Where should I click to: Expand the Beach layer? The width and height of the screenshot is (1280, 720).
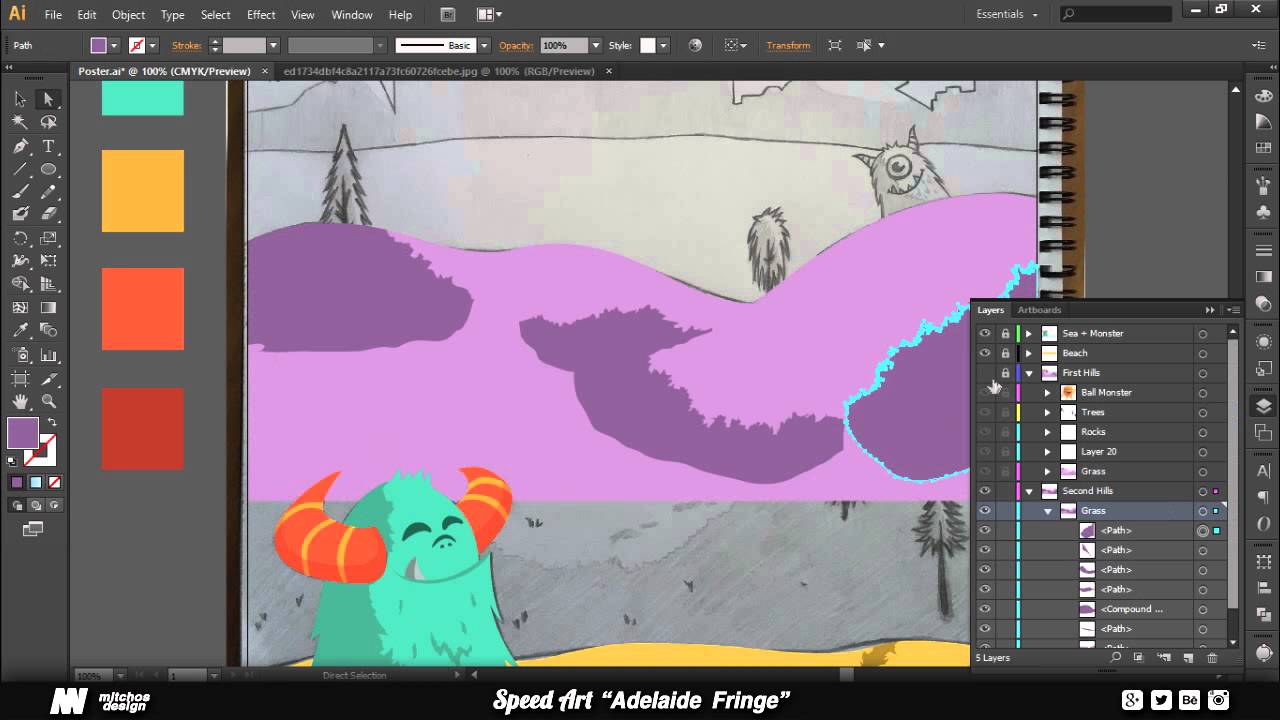pyautogui.click(x=1028, y=353)
